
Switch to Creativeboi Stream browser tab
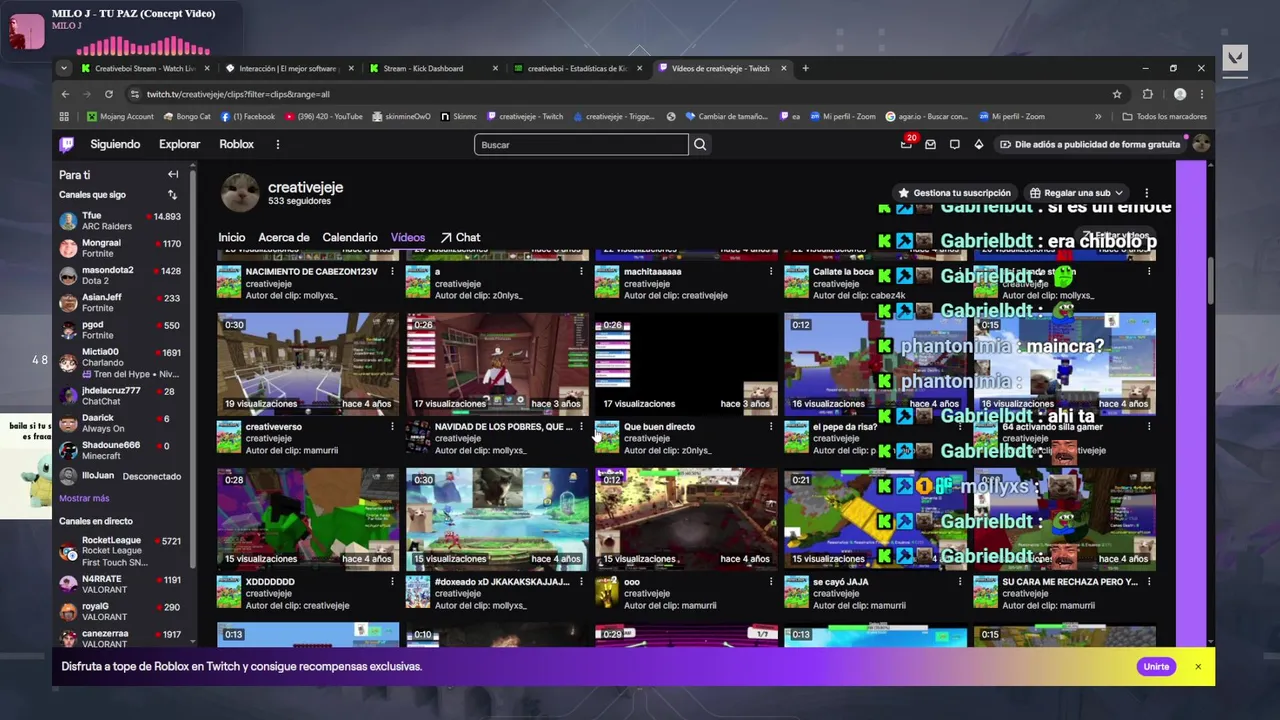point(145,68)
